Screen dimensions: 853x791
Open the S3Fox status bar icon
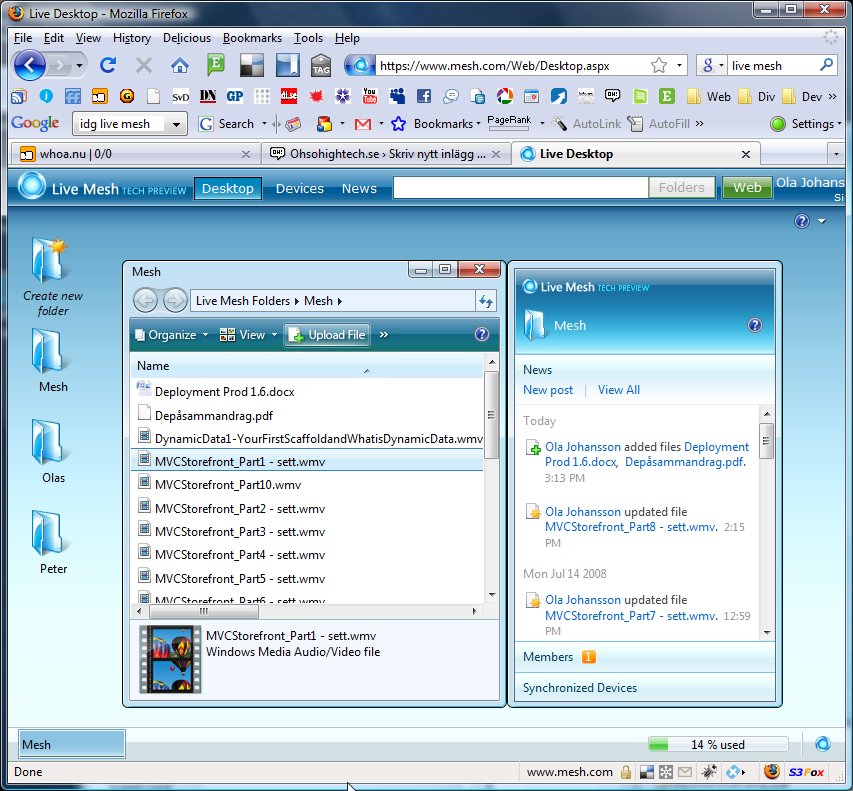[806, 772]
